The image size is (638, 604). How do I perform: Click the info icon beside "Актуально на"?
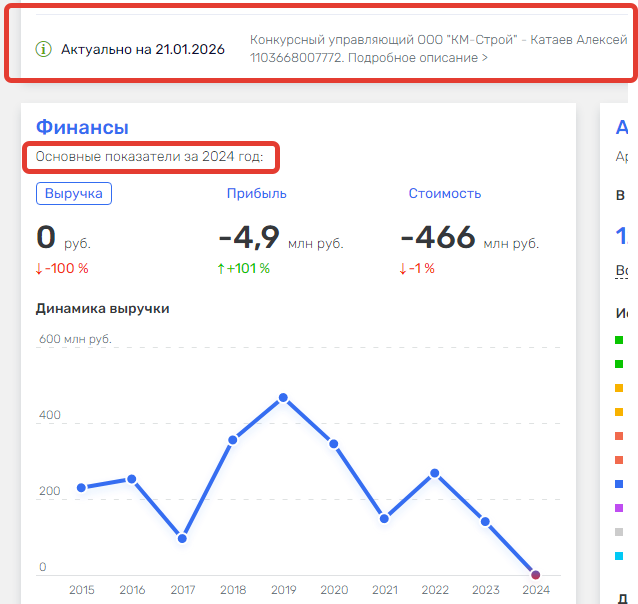click(x=43, y=49)
